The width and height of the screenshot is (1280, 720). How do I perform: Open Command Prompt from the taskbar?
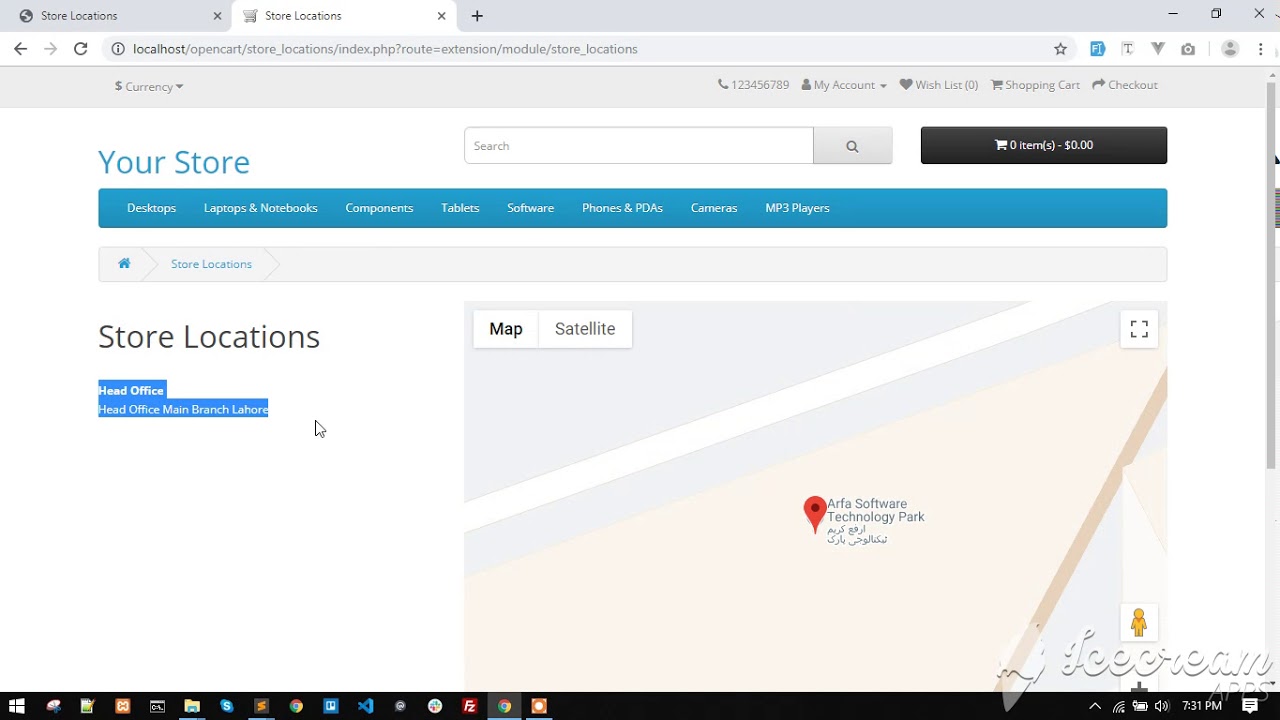157,706
